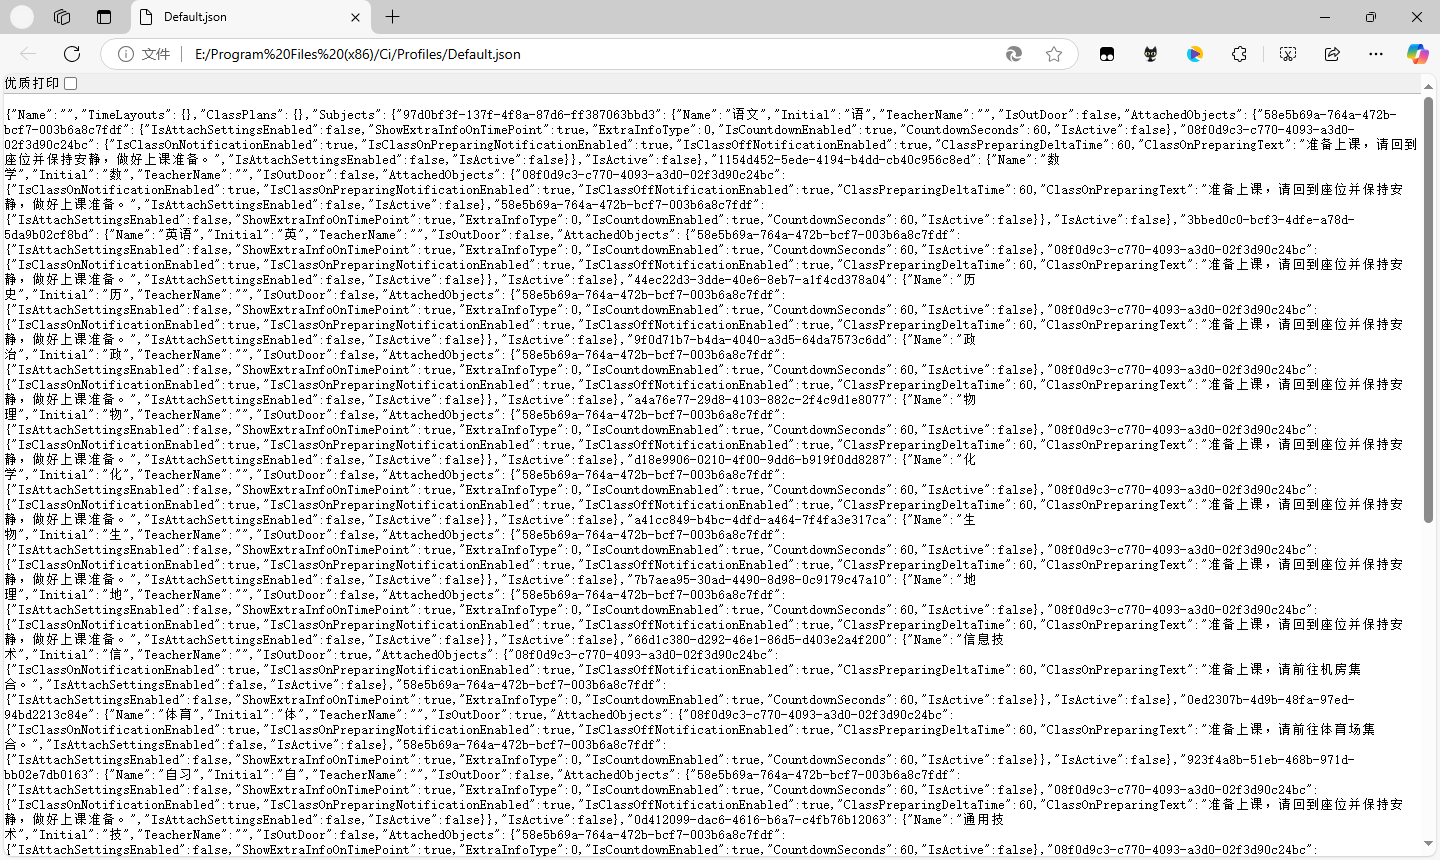
Task: Click the browser back button
Action: 27,54
